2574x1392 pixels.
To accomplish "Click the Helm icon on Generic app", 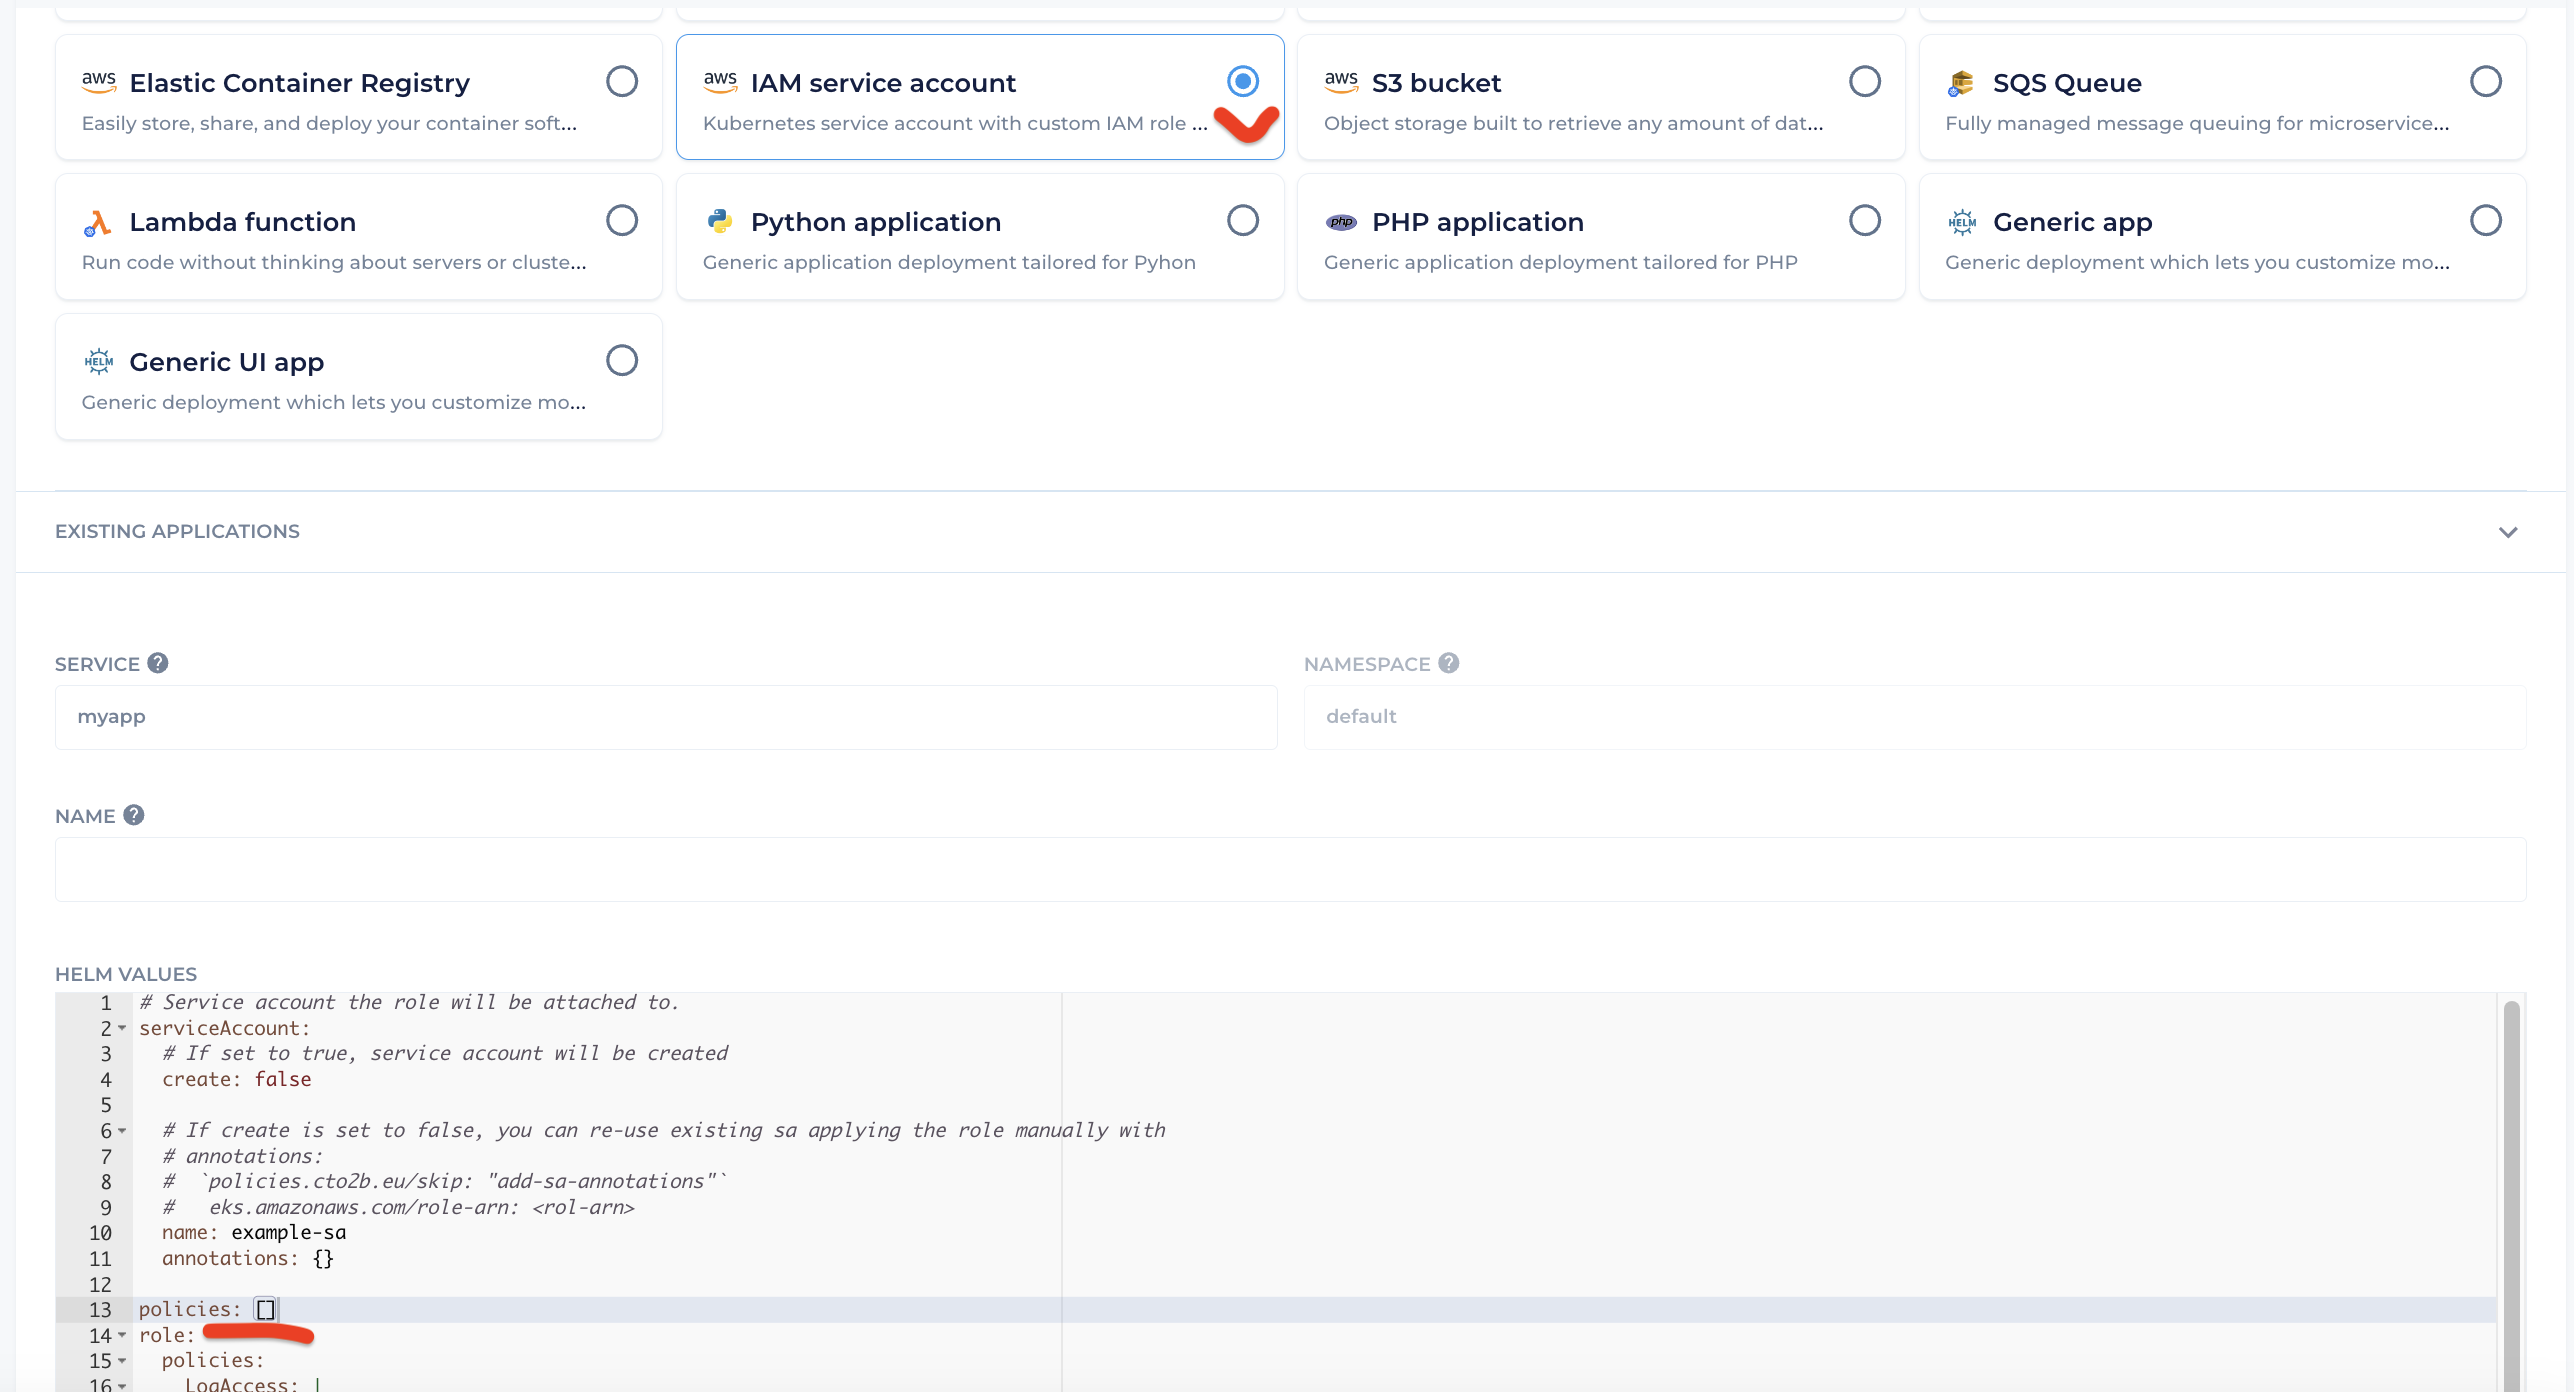I will point(1961,222).
